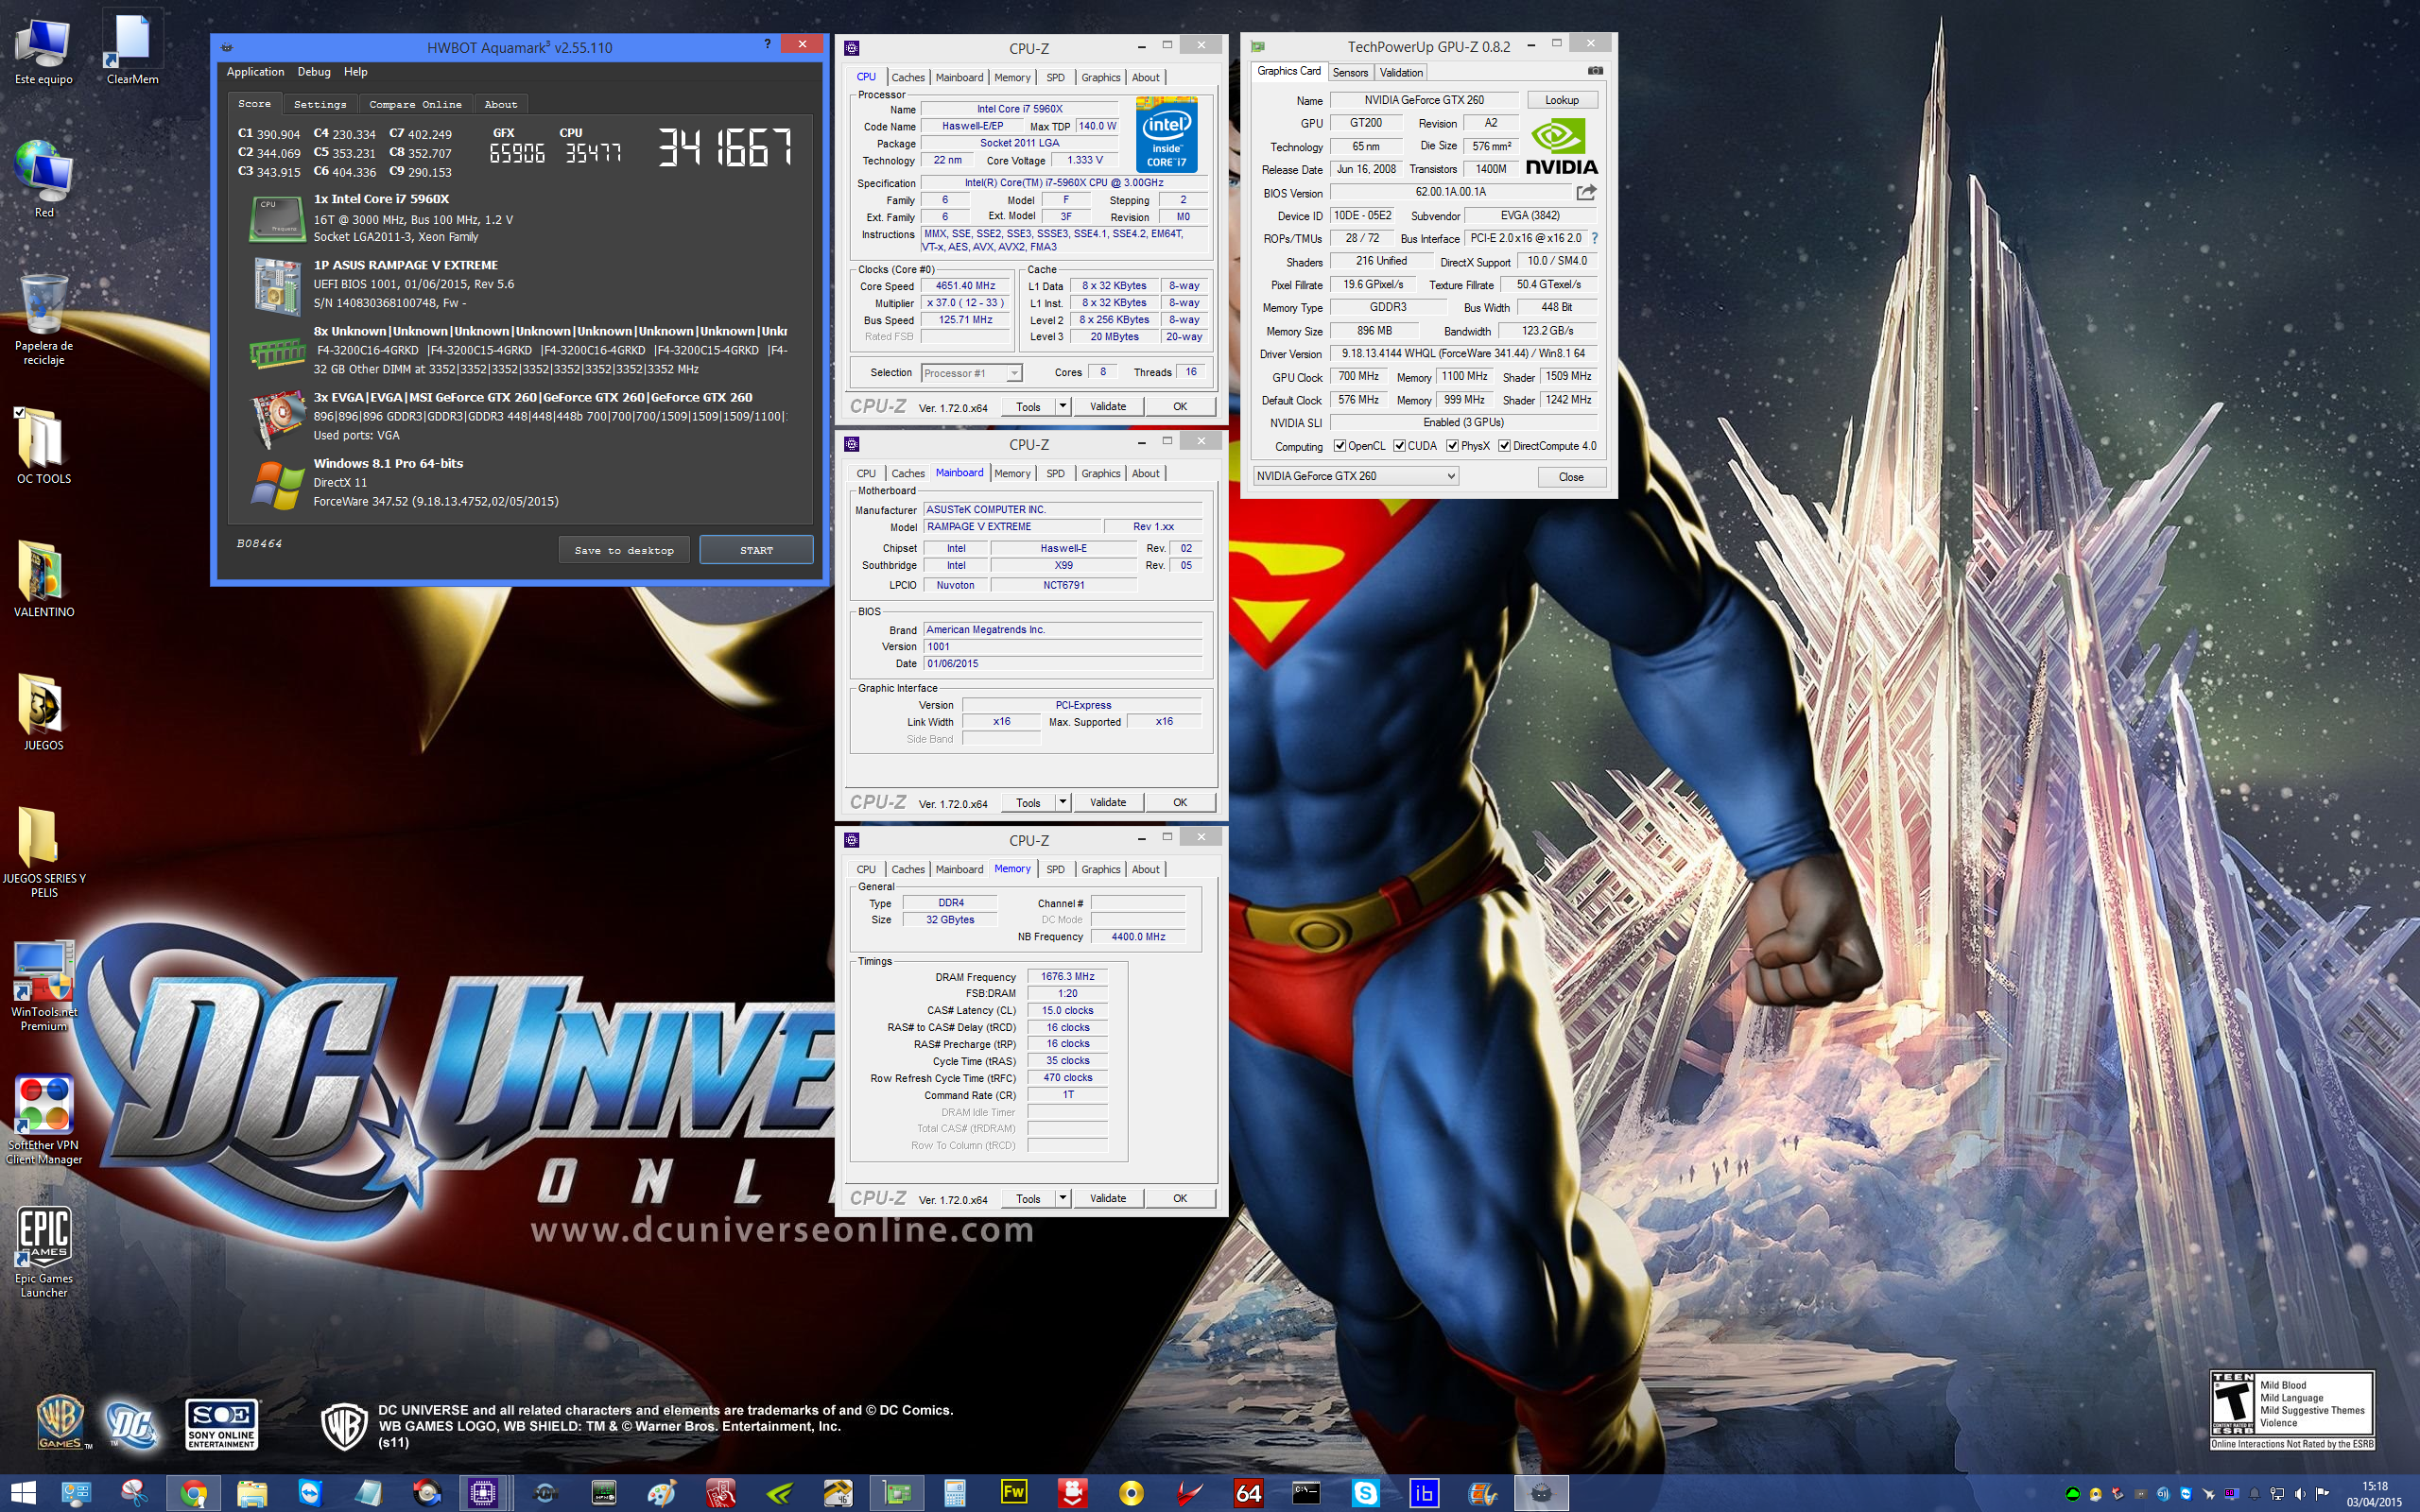This screenshot has height=1512, width=2420.
Task: Toggle the CUDA checkbox in GPU-Z
Action: pyautogui.click(x=1399, y=446)
